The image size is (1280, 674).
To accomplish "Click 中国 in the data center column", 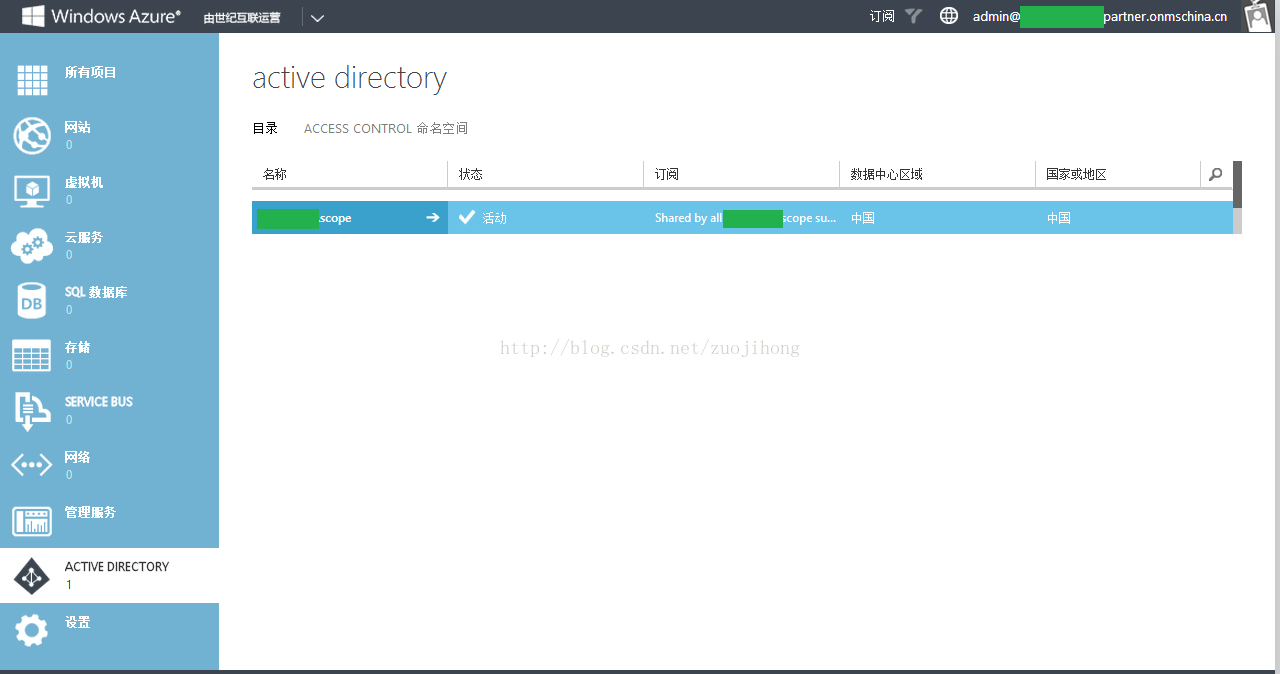I will click(x=863, y=218).
